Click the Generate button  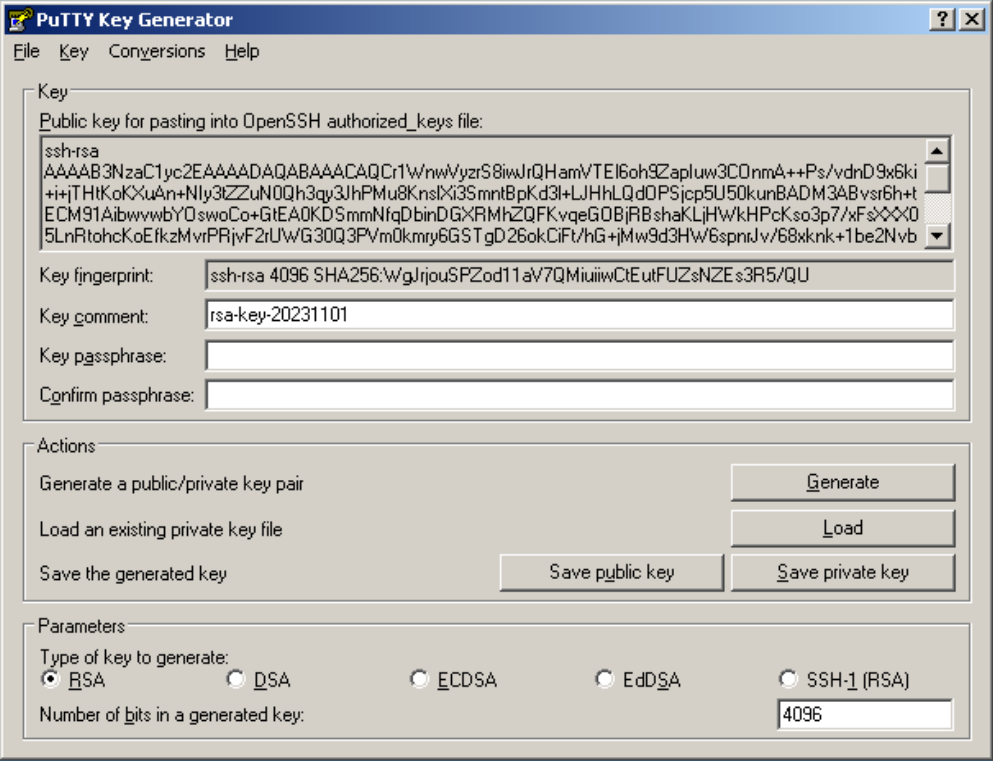[843, 482]
